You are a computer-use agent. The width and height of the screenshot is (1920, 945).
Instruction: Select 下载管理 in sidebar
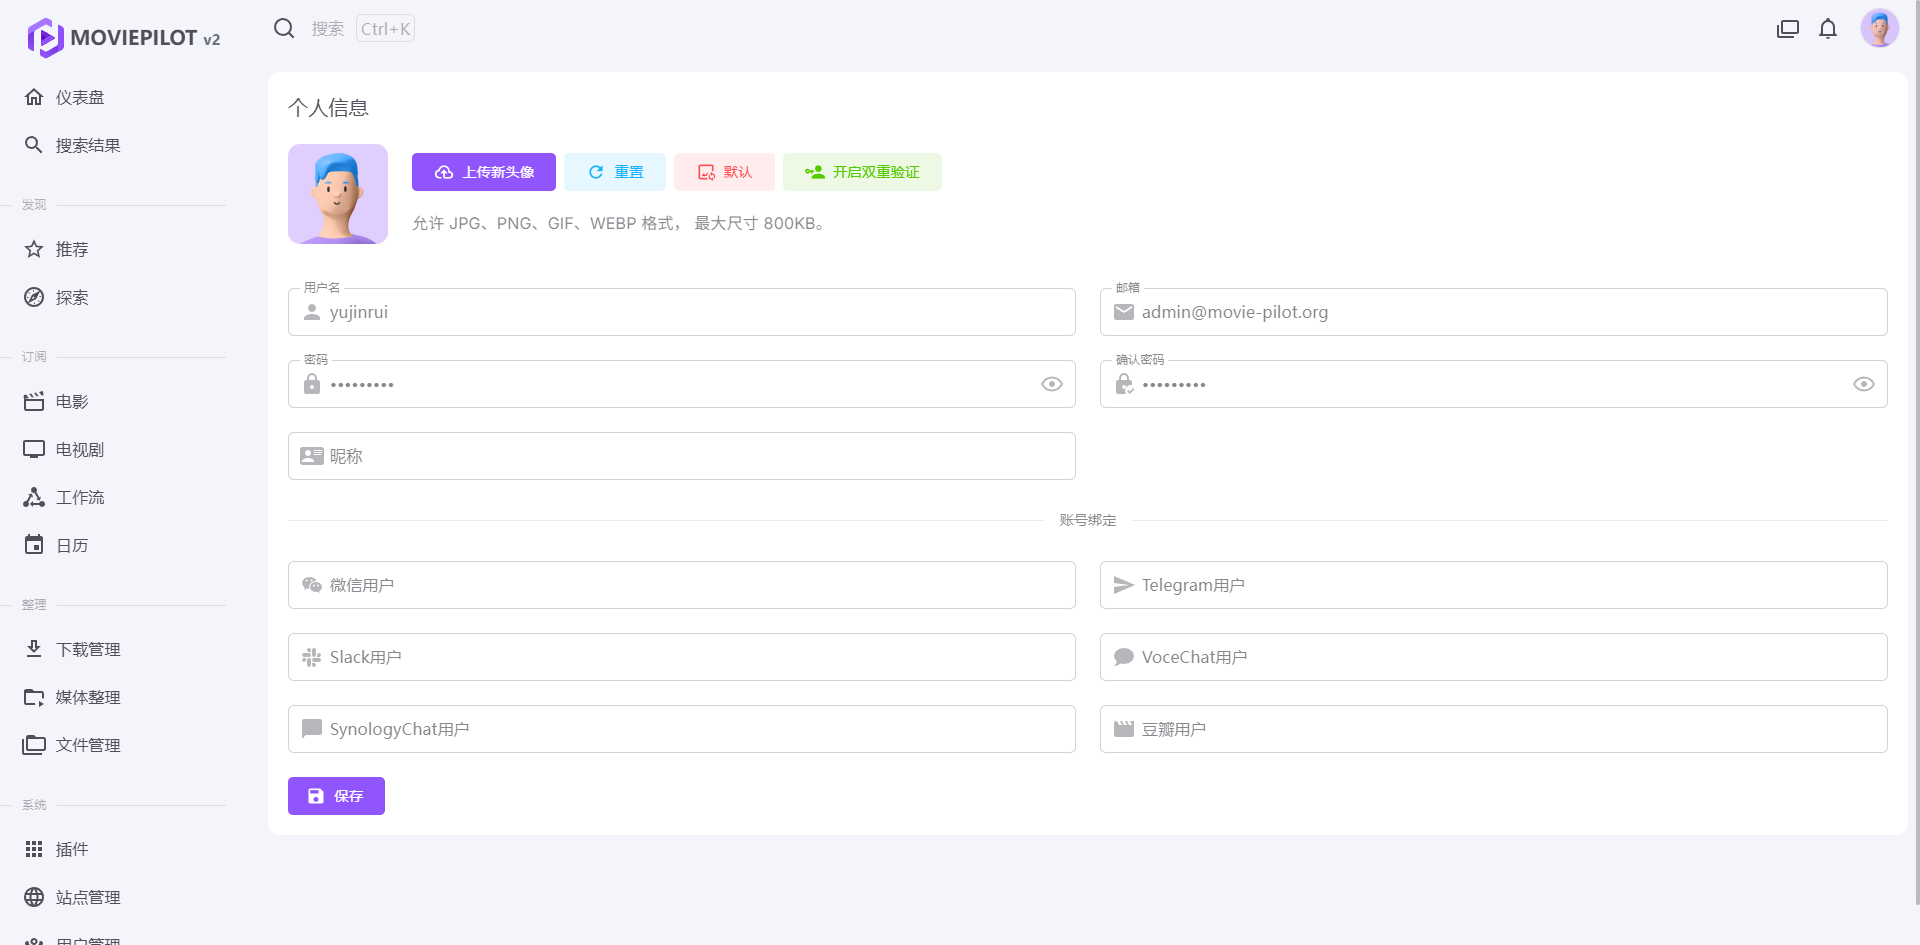(88, 649)
